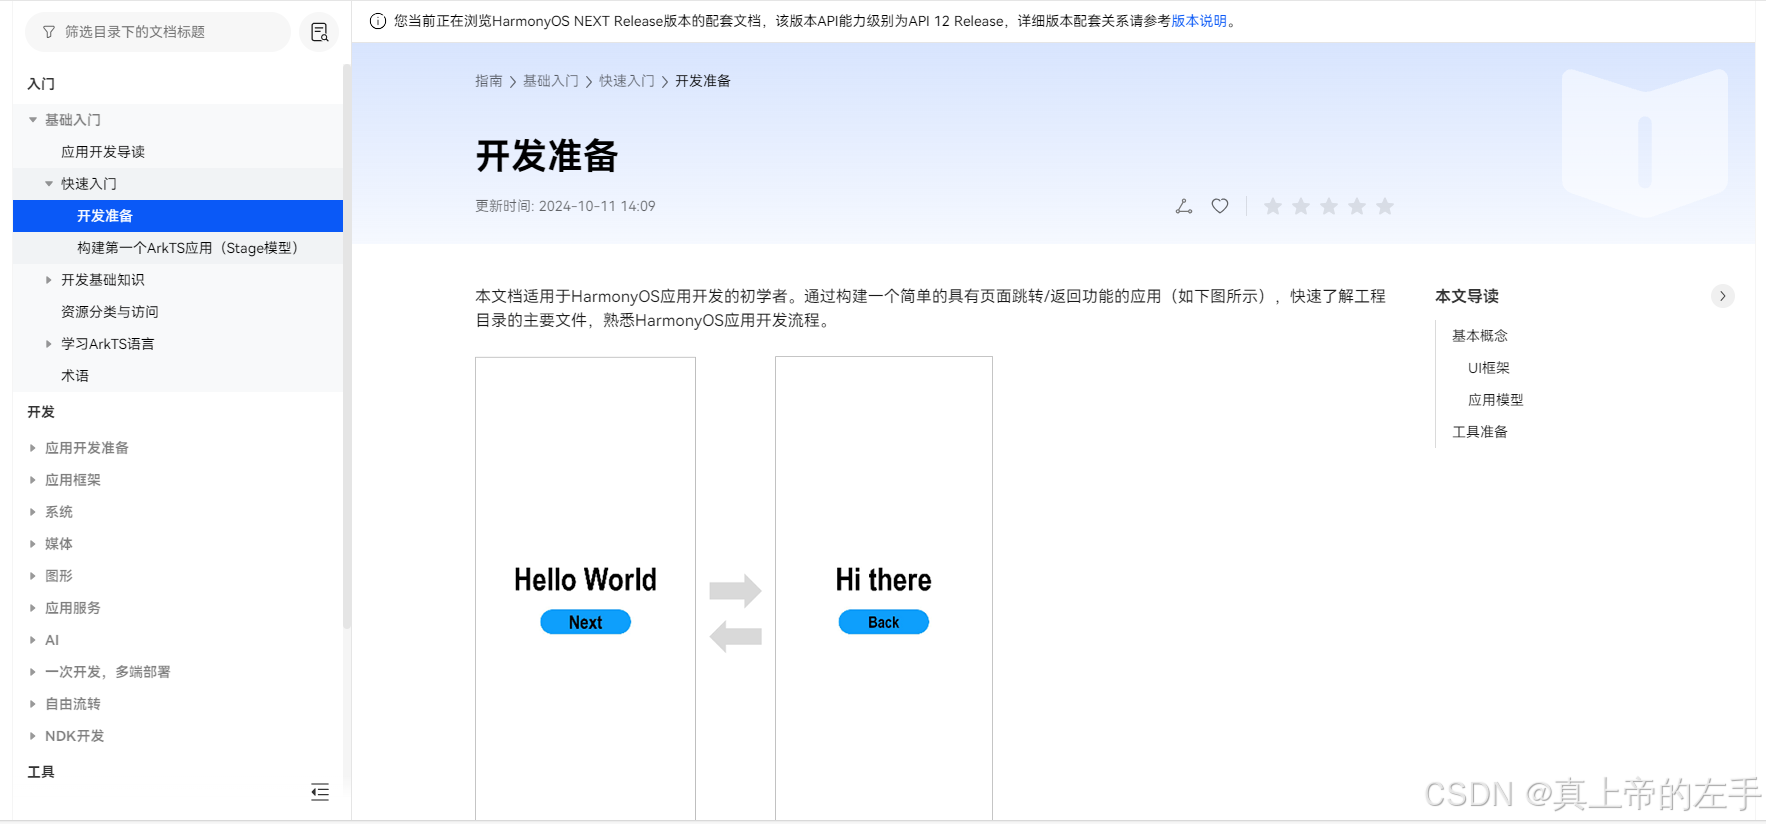
Task: Go to 基础入门 in the breadcrumb
Action: tap(551, 81)
